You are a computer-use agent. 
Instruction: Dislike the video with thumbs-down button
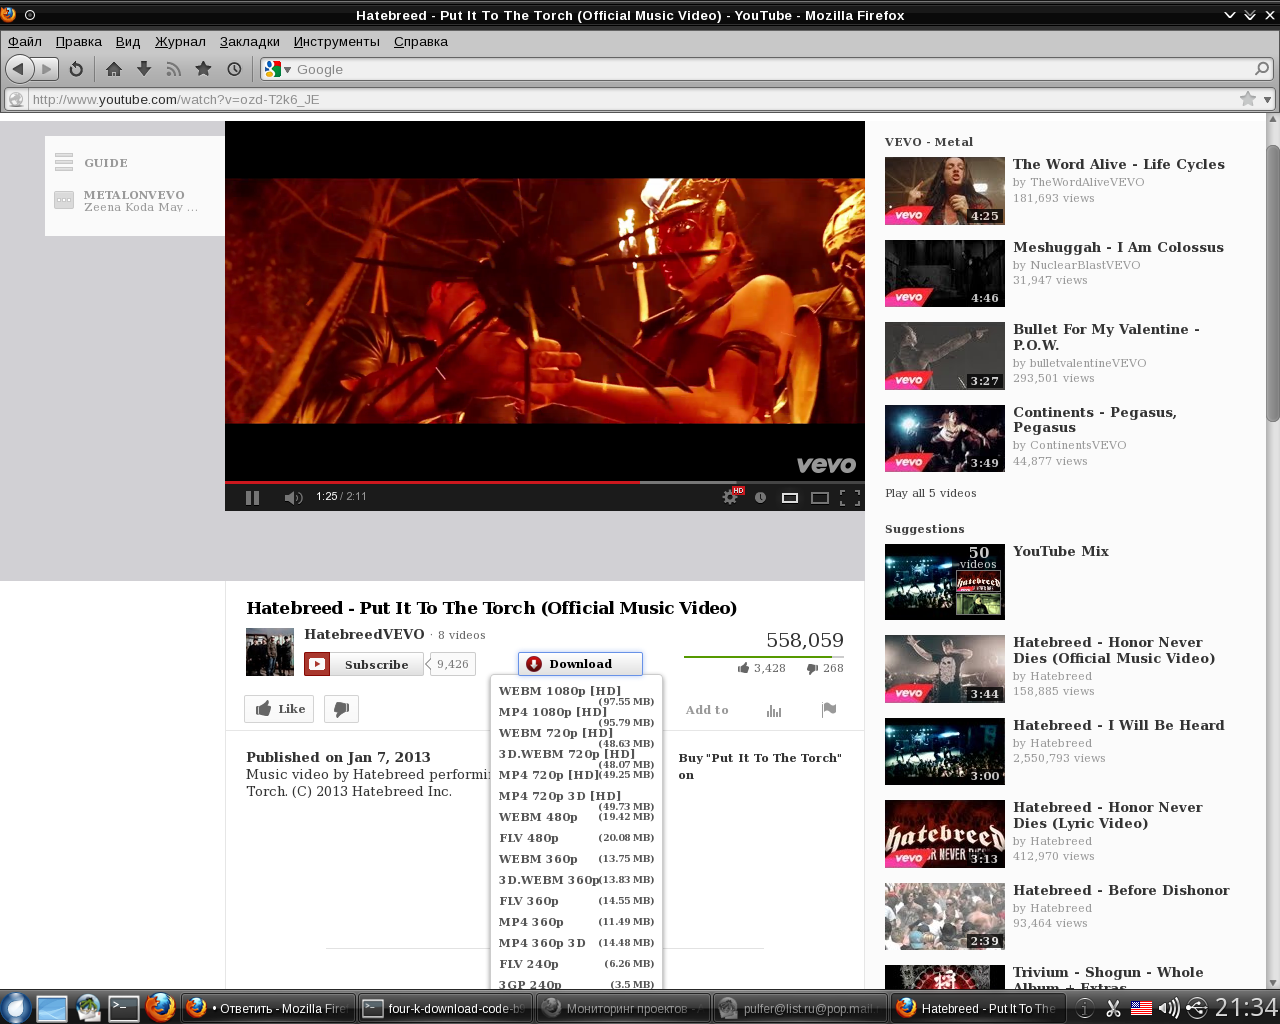341,709
